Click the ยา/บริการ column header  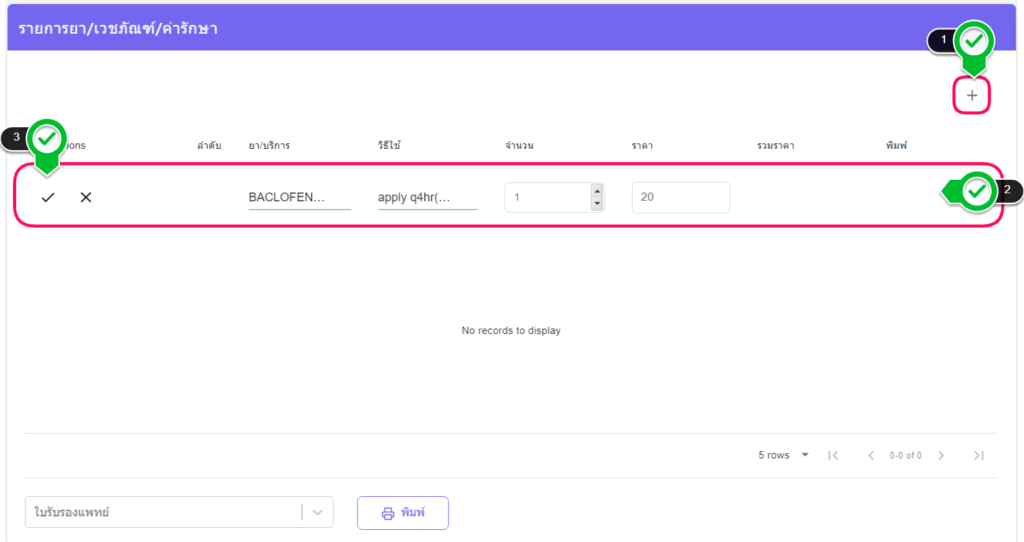[269, 146]
